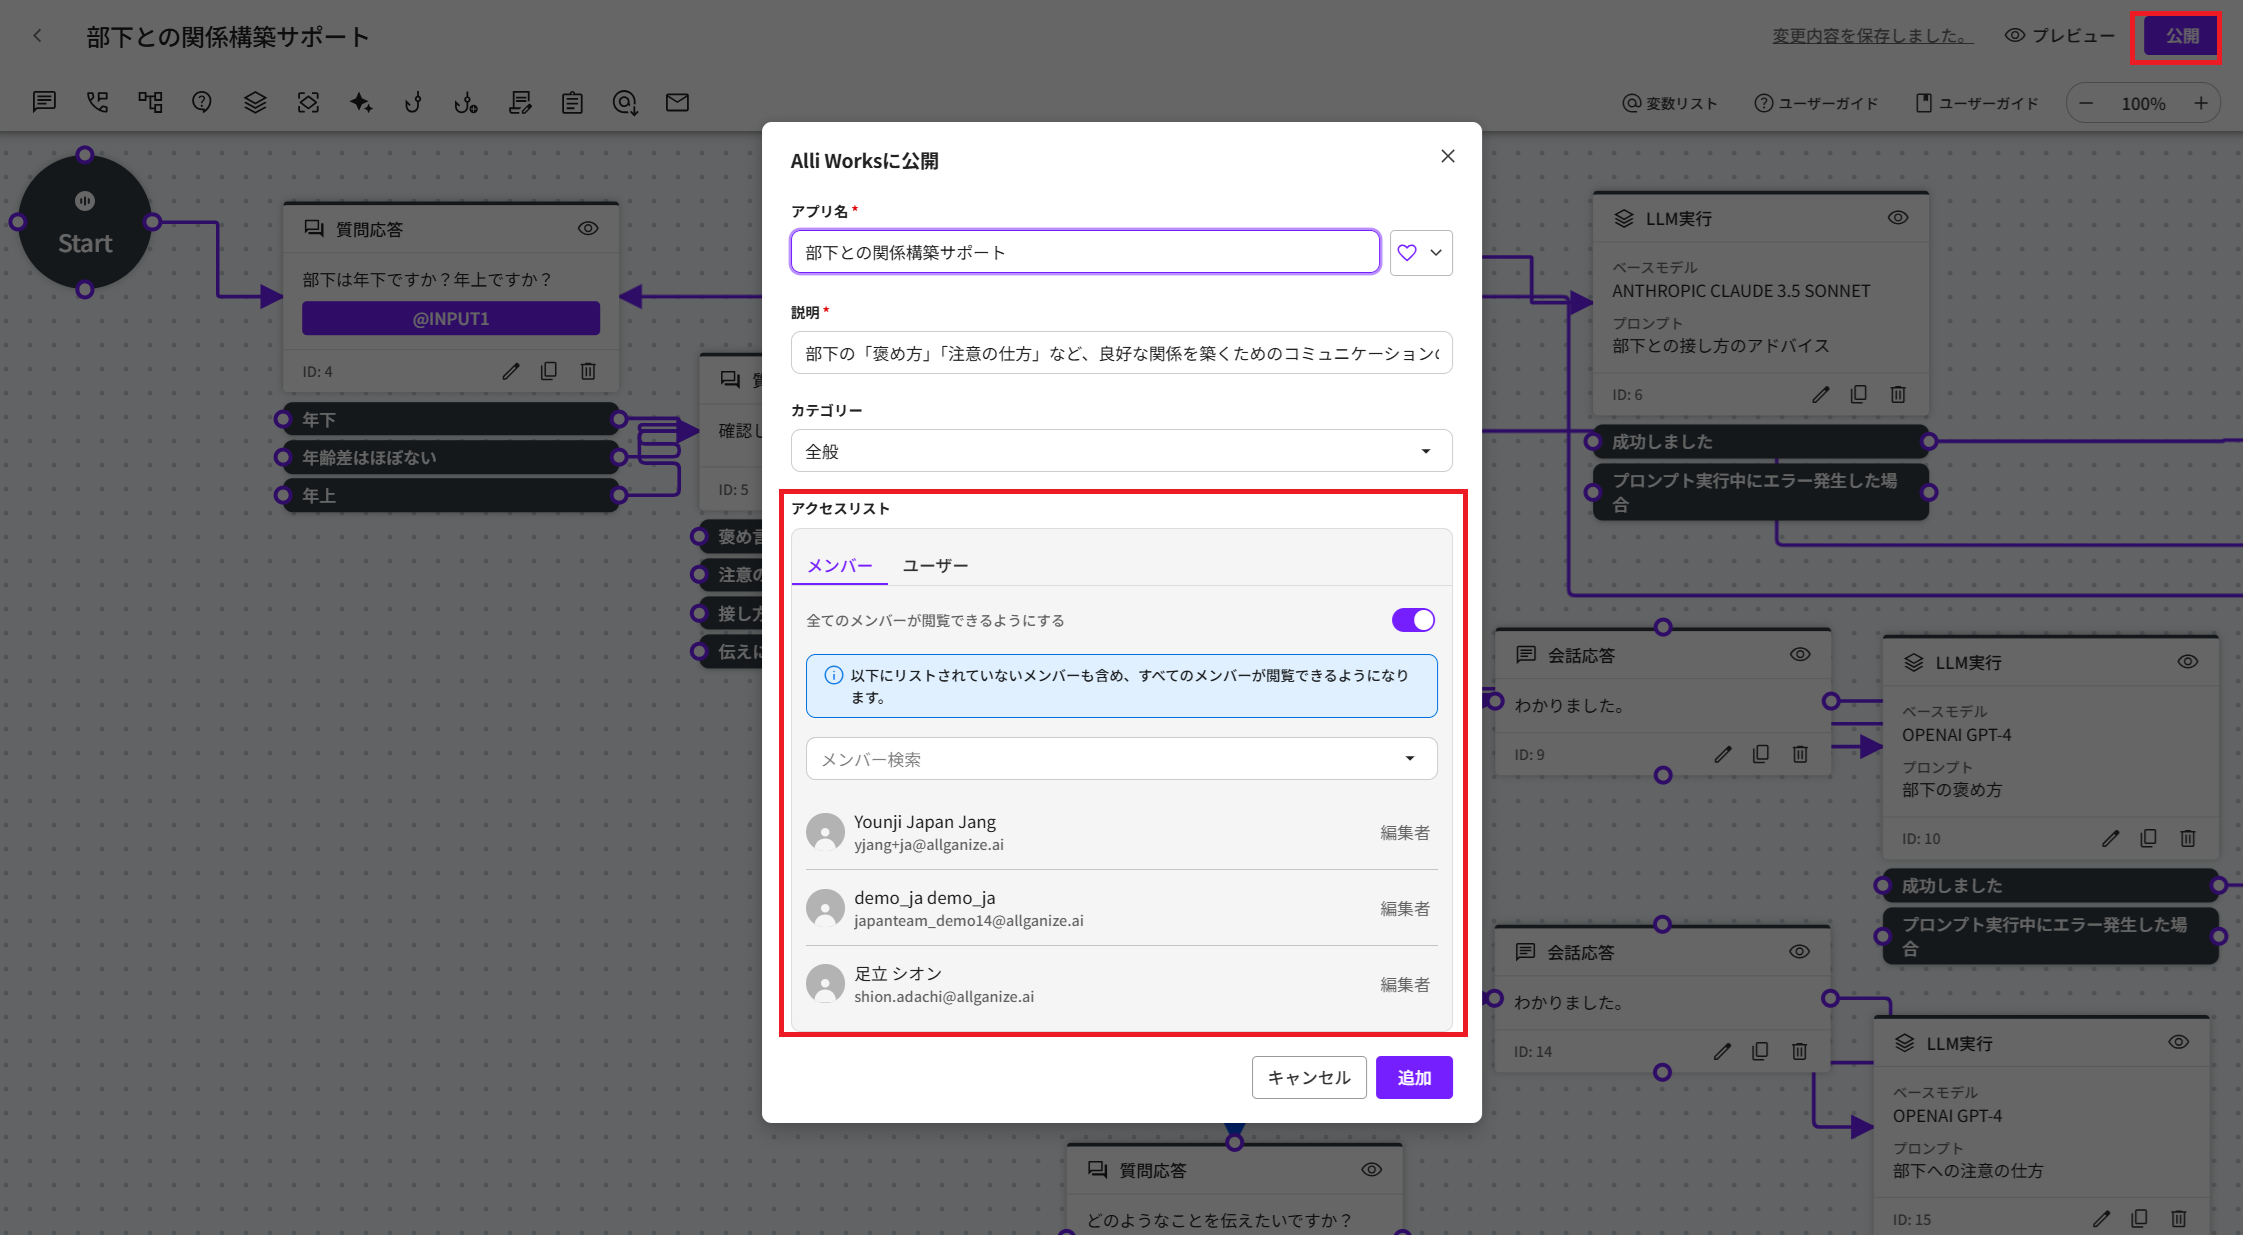This screenshot has width=2243, height=1235.
Task: Click the mail icon in node toolbar
Action: [677, 102]
